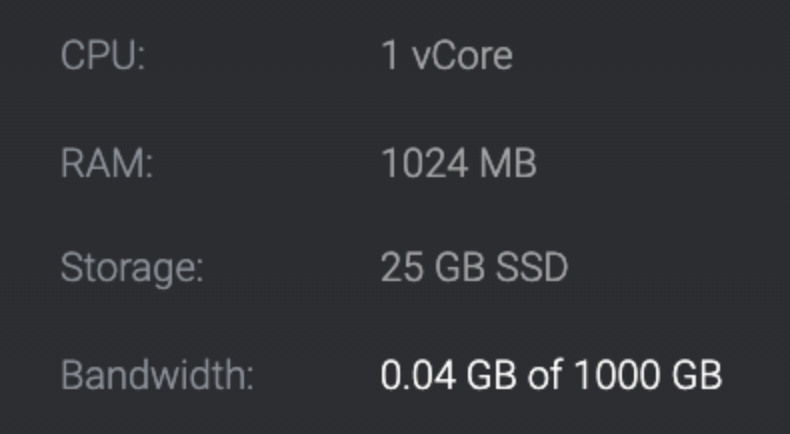The height and width of the screenshot is (434, 790).
Task: Open the 0.04 GB of 1000 GB bandwidth usage
Action: [551, 376]
